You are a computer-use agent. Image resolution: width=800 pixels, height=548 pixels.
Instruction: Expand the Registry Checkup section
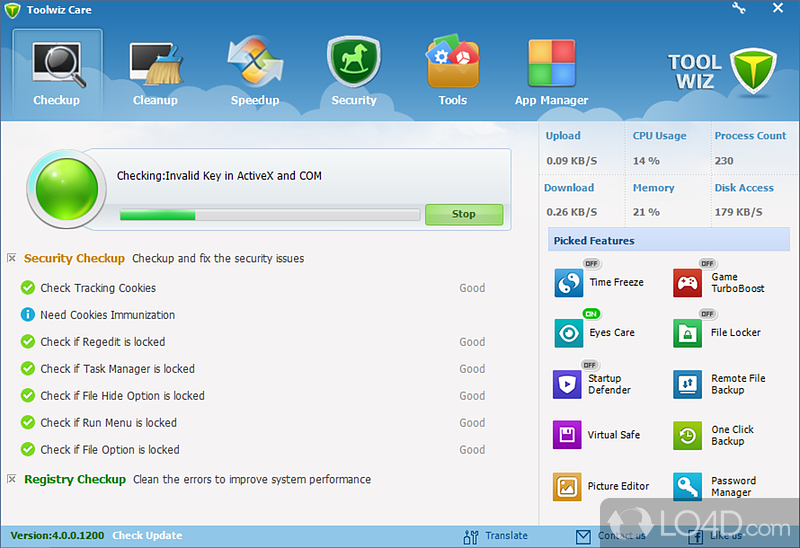[12, 479]
